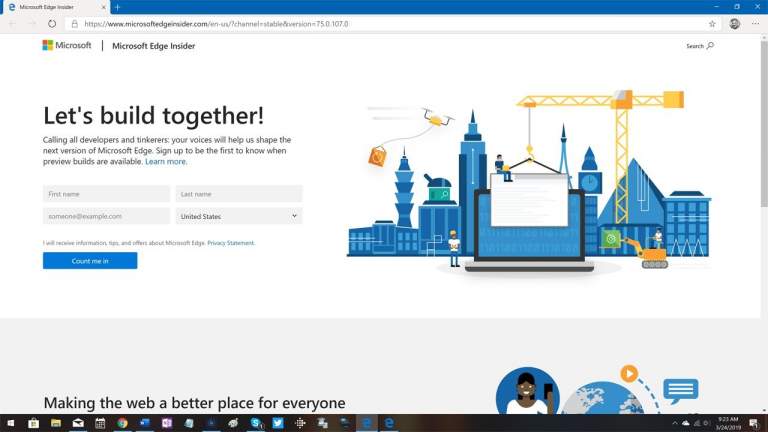Viewport: 768px width, 432px height.
Task: Open the Settings and more ellipsis menu
Action: (x=755, y=24)
